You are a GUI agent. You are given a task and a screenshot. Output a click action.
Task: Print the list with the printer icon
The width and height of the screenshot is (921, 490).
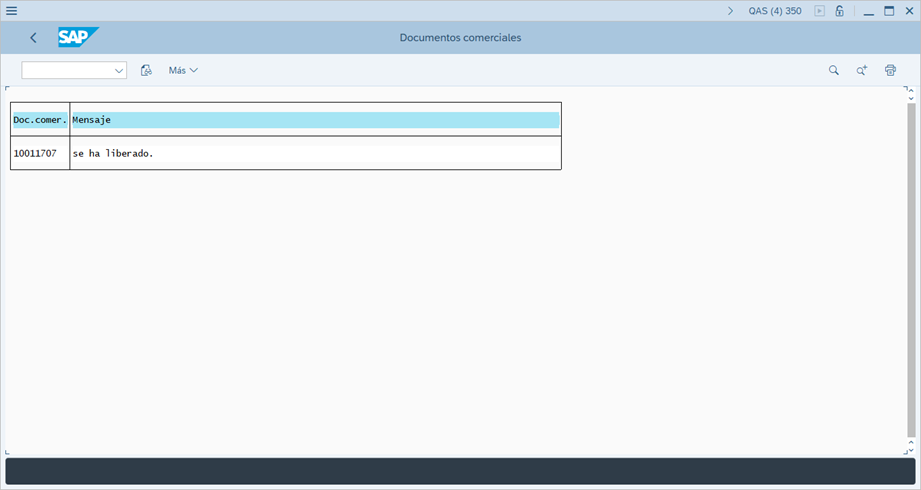890,71
